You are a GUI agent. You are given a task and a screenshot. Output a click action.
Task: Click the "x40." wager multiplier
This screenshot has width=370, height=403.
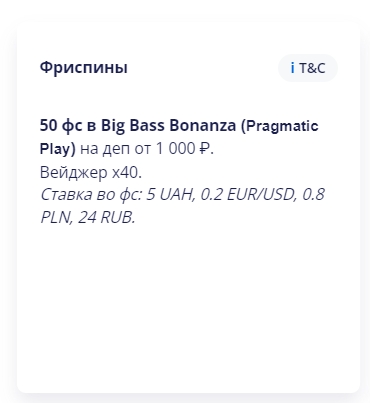127,172
